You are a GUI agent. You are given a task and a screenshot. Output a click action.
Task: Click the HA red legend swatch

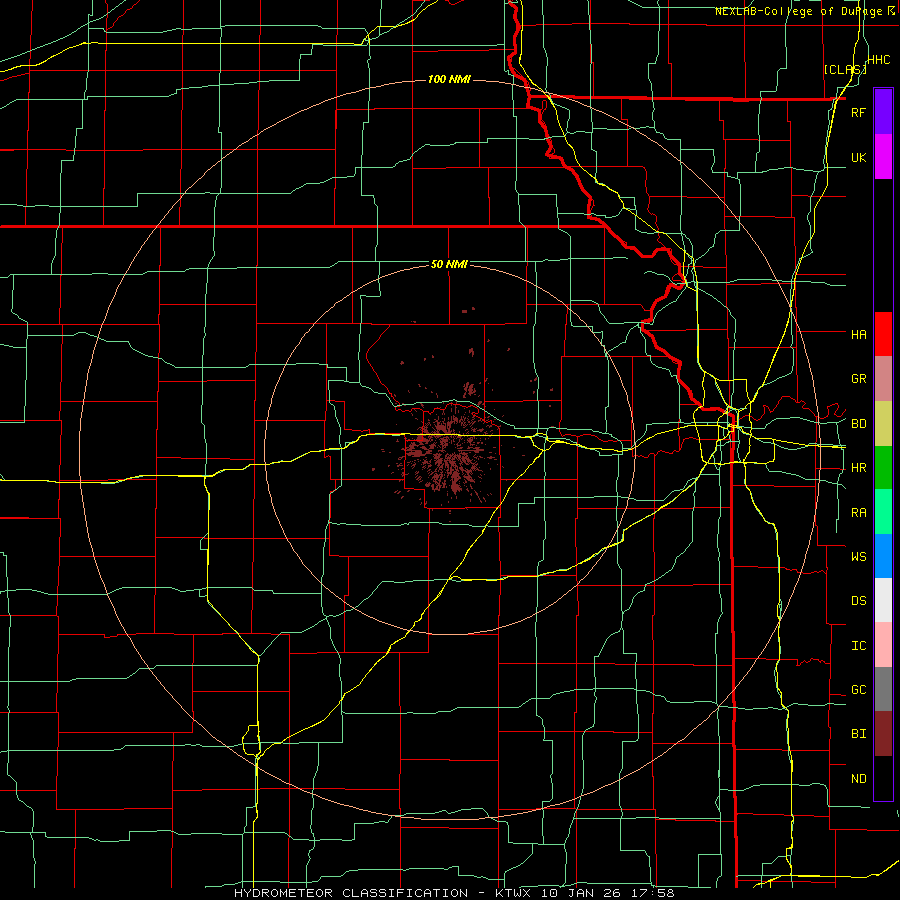coord(883,334)
